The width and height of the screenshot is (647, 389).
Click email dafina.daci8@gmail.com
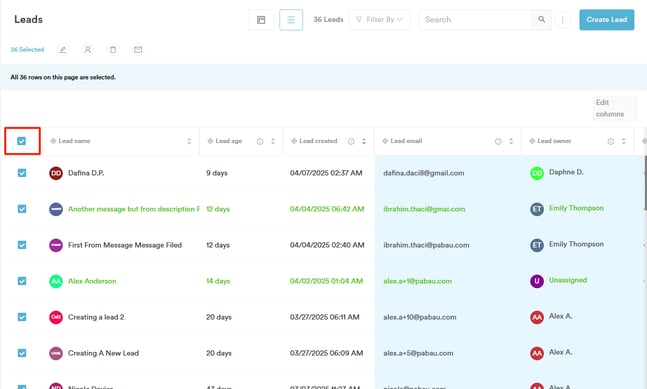tap(423, 173)
